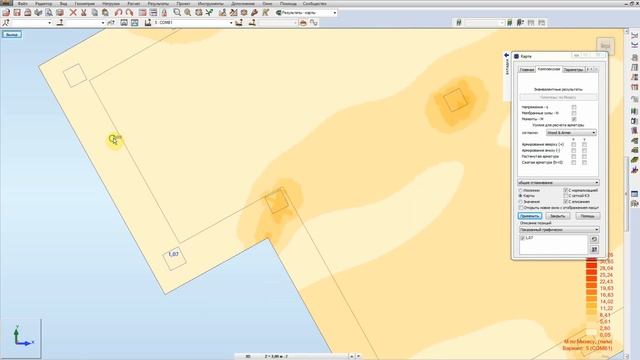Switch to the Главная tab

(x=527, y=70)
